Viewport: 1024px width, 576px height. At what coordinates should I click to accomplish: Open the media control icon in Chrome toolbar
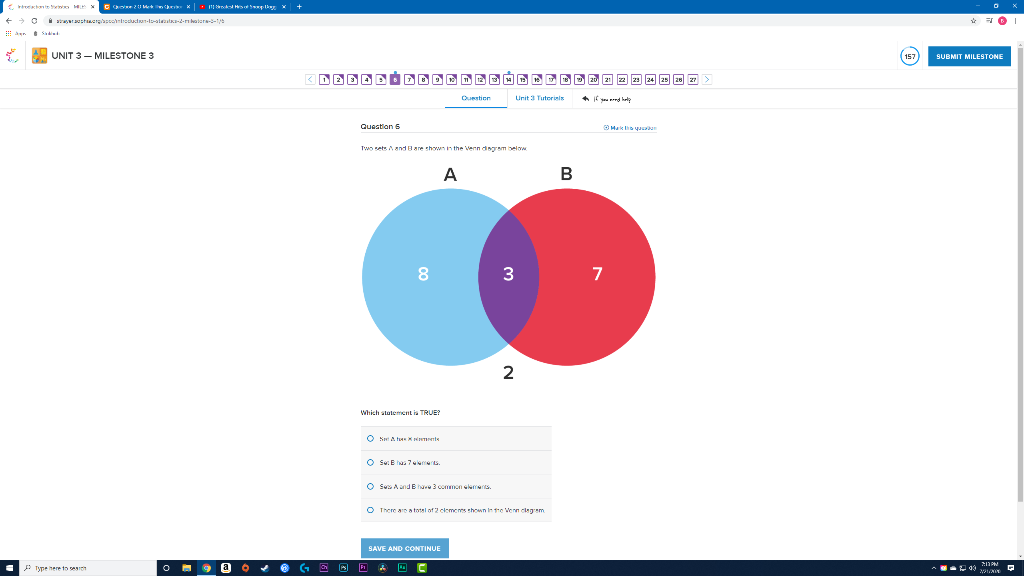tap(989, 21)
